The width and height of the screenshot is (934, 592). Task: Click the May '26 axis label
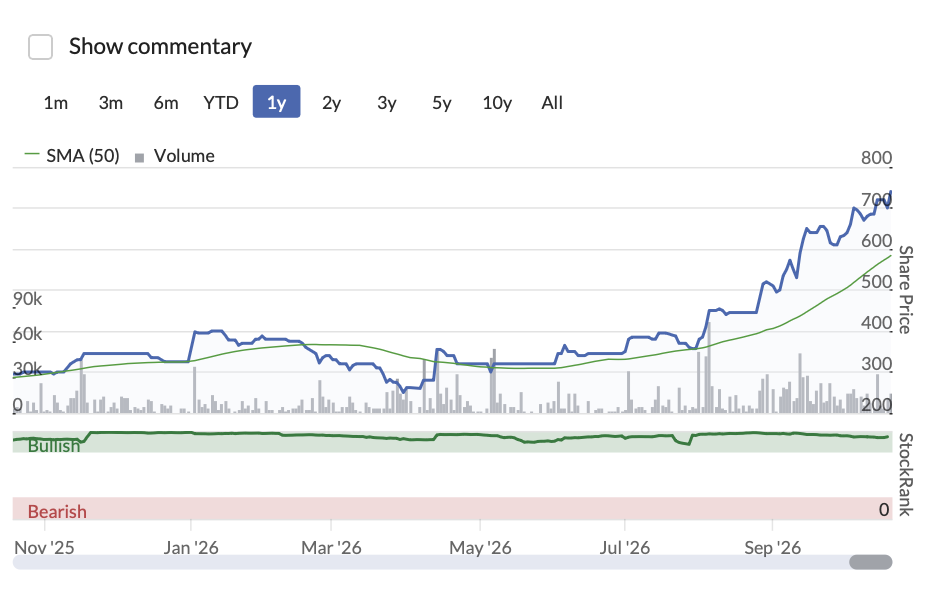tap(480, 547)
